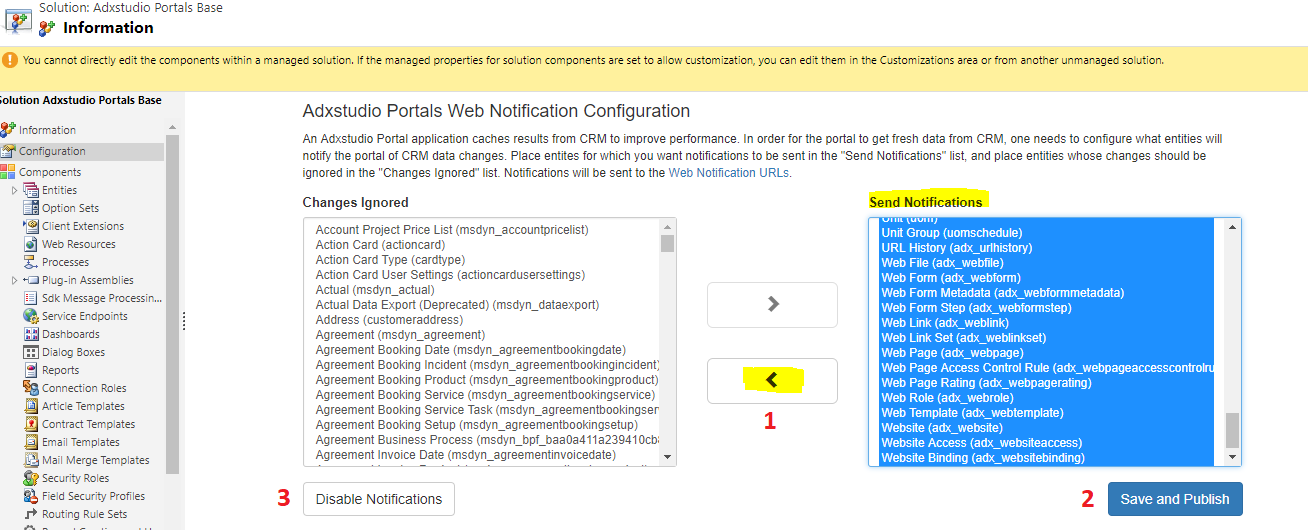Click the Contract Templates icon
Image resolution: width=1308 pixels, height=530 pixels.
click(31, 424)
